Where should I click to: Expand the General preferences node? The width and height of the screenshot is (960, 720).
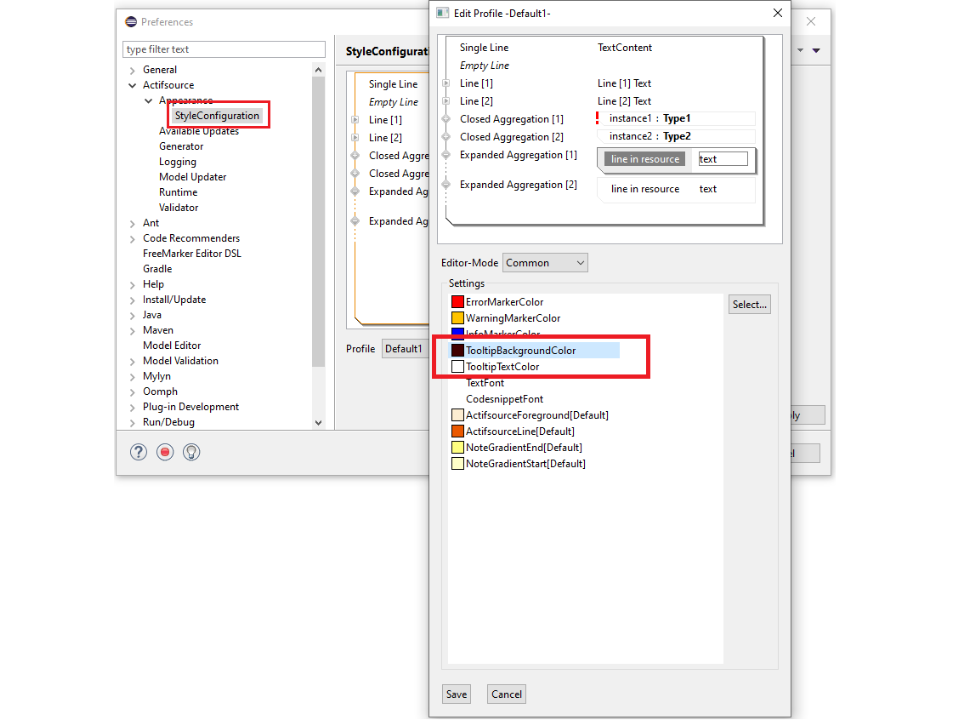click(x=133, y=70)
